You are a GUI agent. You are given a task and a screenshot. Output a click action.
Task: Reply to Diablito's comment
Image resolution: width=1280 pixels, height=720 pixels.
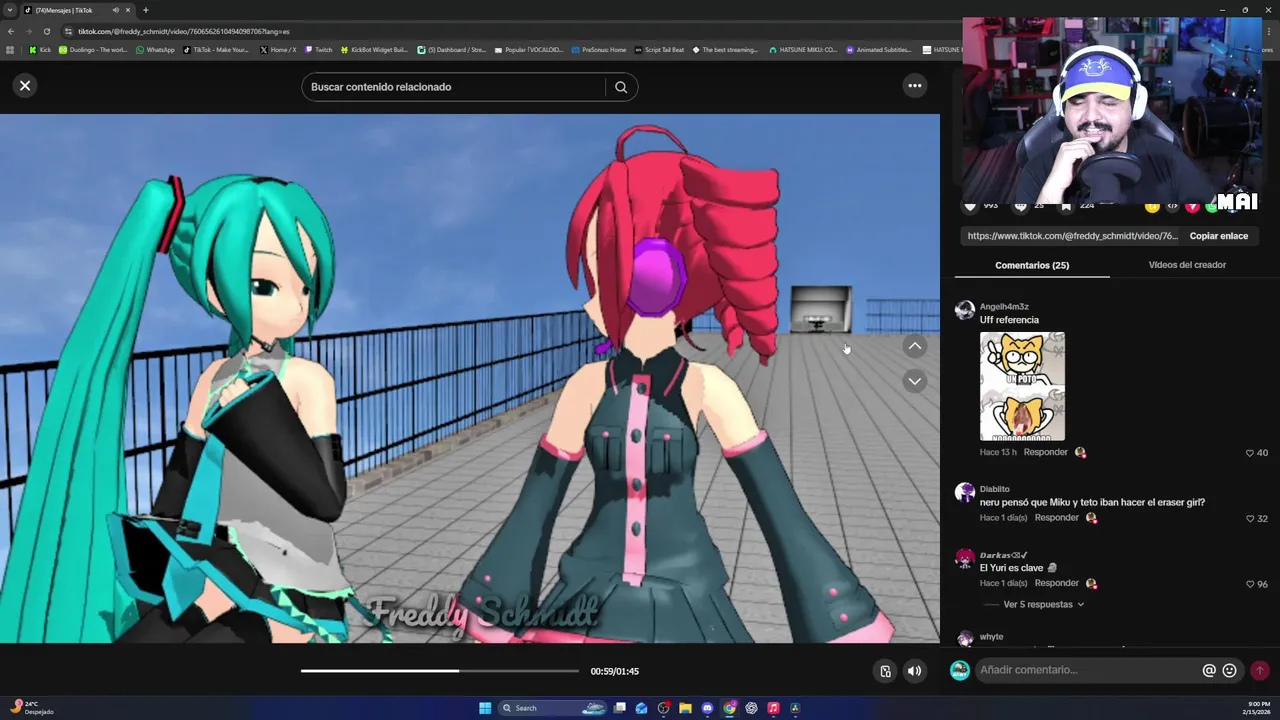point(1057,518)
